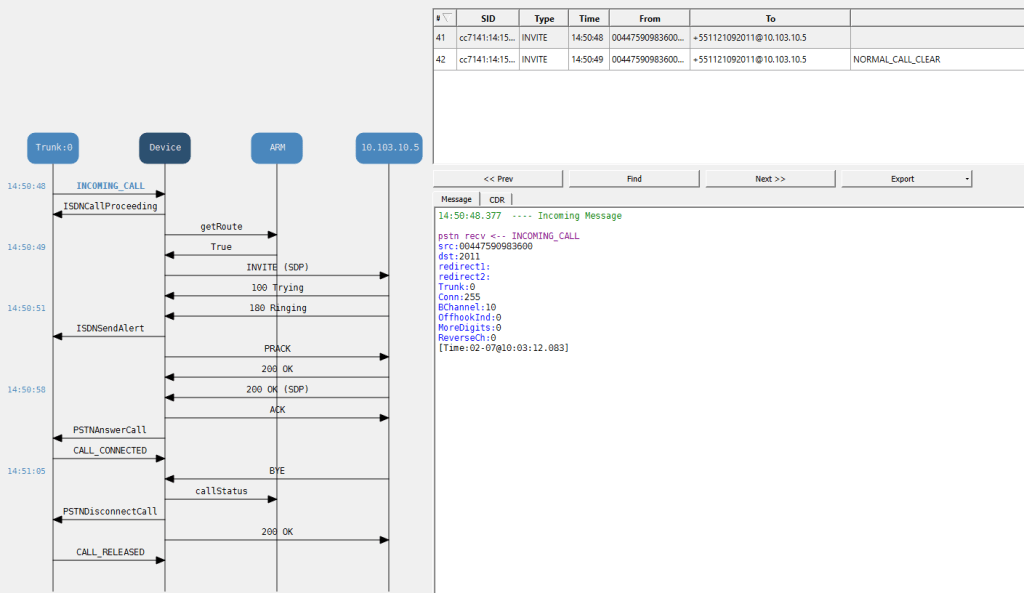Image resolution: width=1024 pixels, height=593 pixels.
Task: Select the BYE message in the flow
Action: [x=277, y=470]
